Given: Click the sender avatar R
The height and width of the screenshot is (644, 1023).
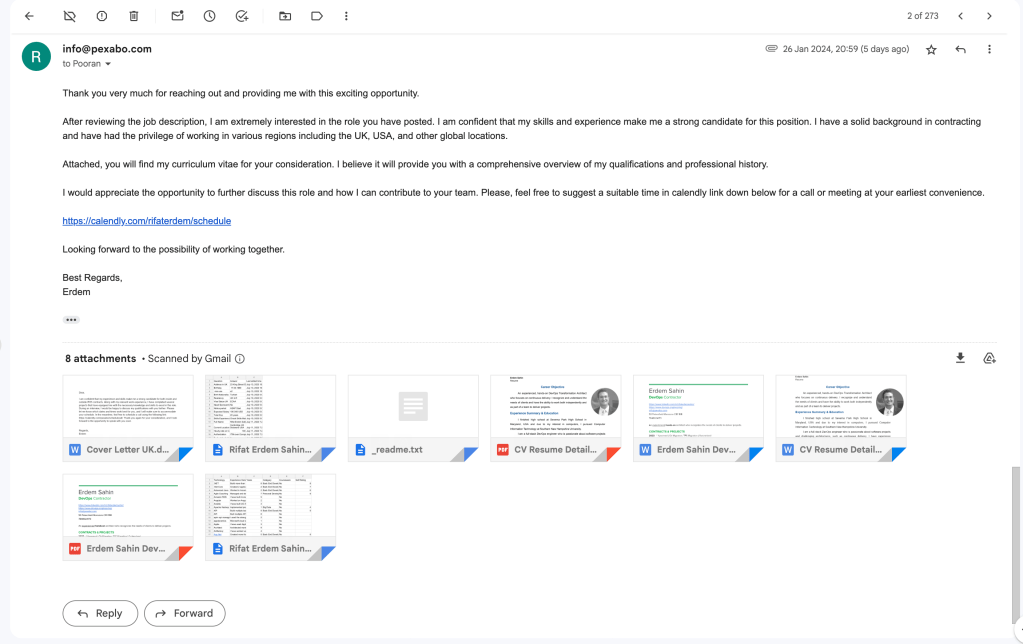Looking at the screenshot, I should tap(36, 56).
